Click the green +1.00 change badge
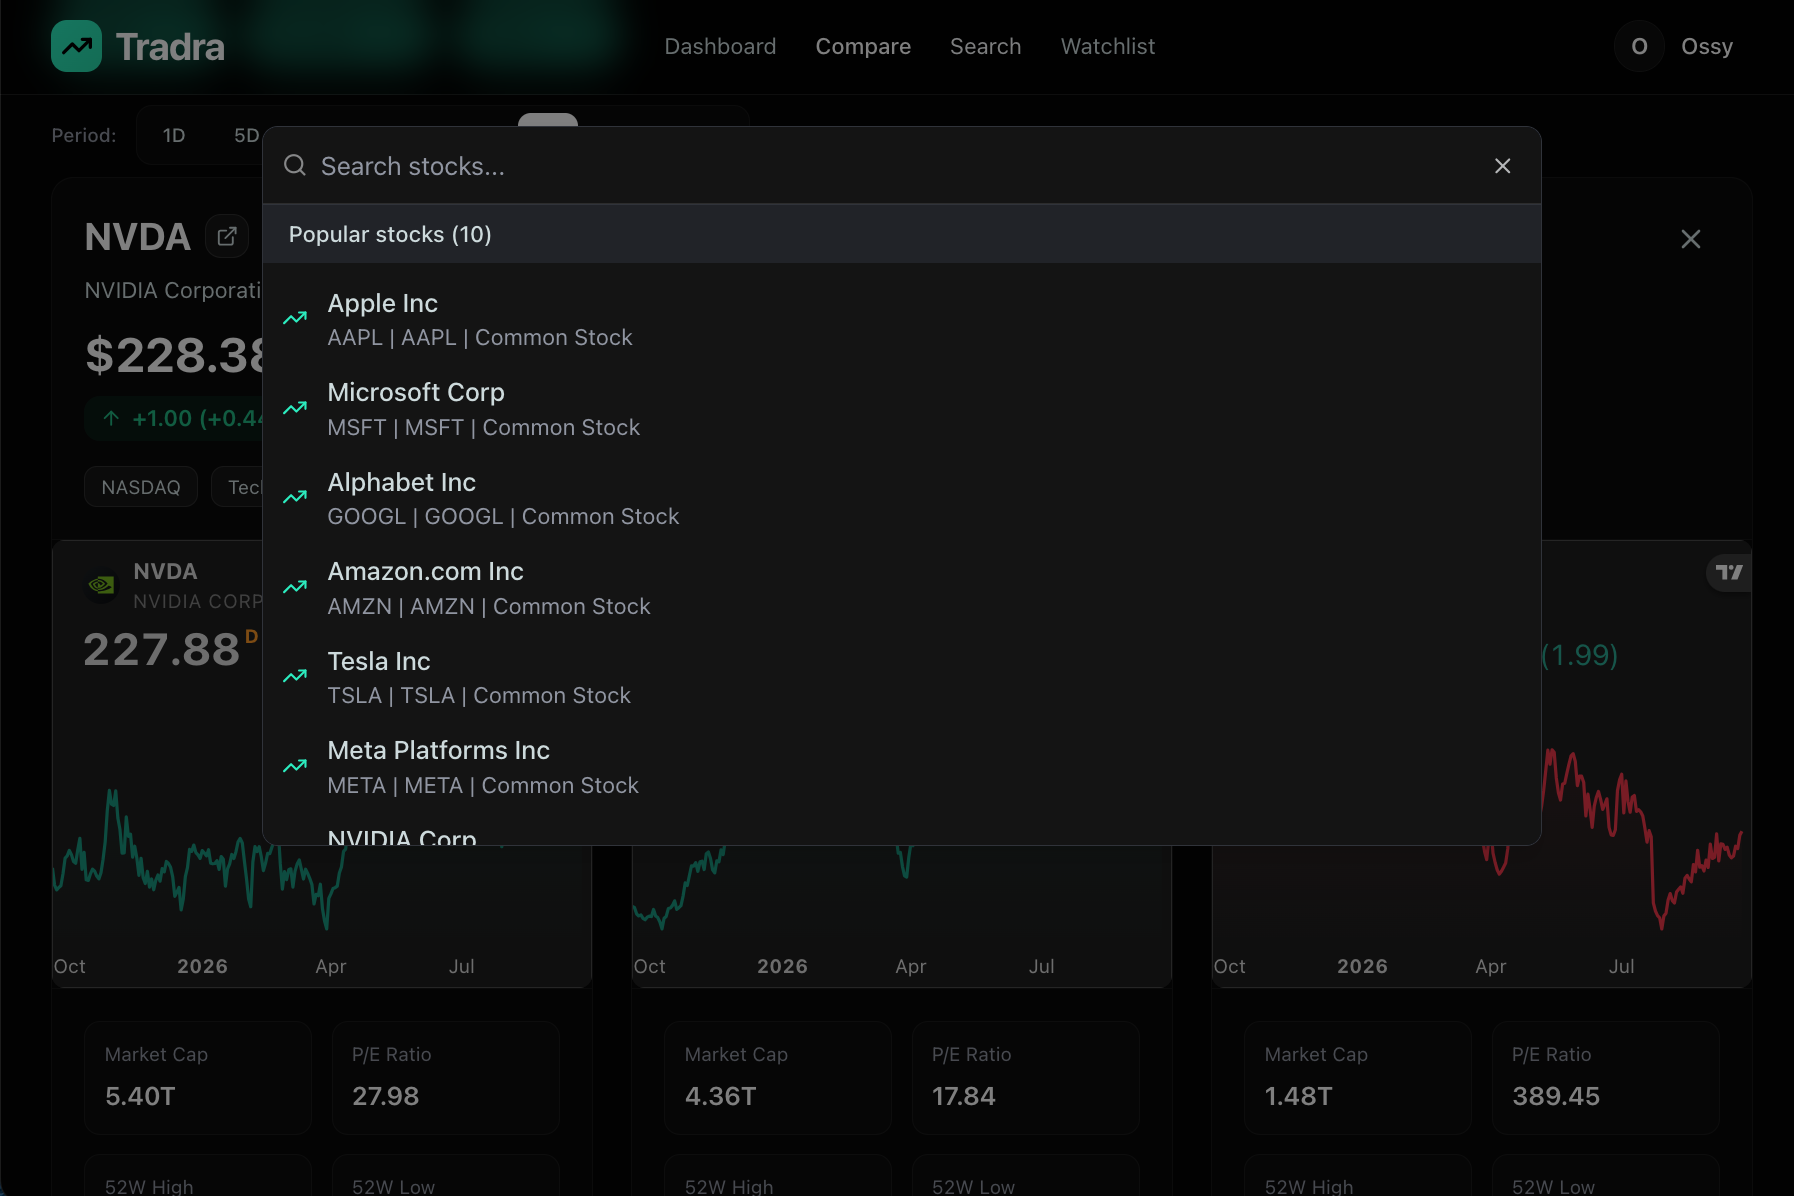Screen dimensions: 1794x1196 tap(175, 418)
